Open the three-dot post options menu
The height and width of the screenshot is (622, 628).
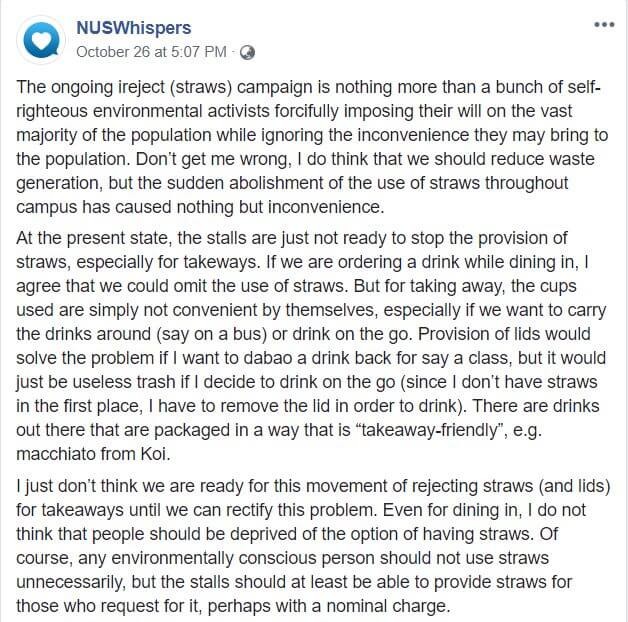coord(603,25)
